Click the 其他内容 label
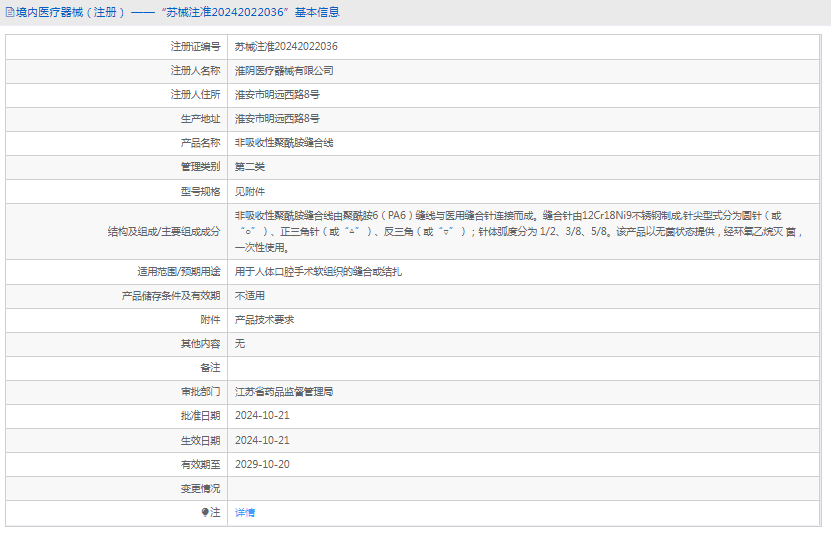 tap(200, 344)
